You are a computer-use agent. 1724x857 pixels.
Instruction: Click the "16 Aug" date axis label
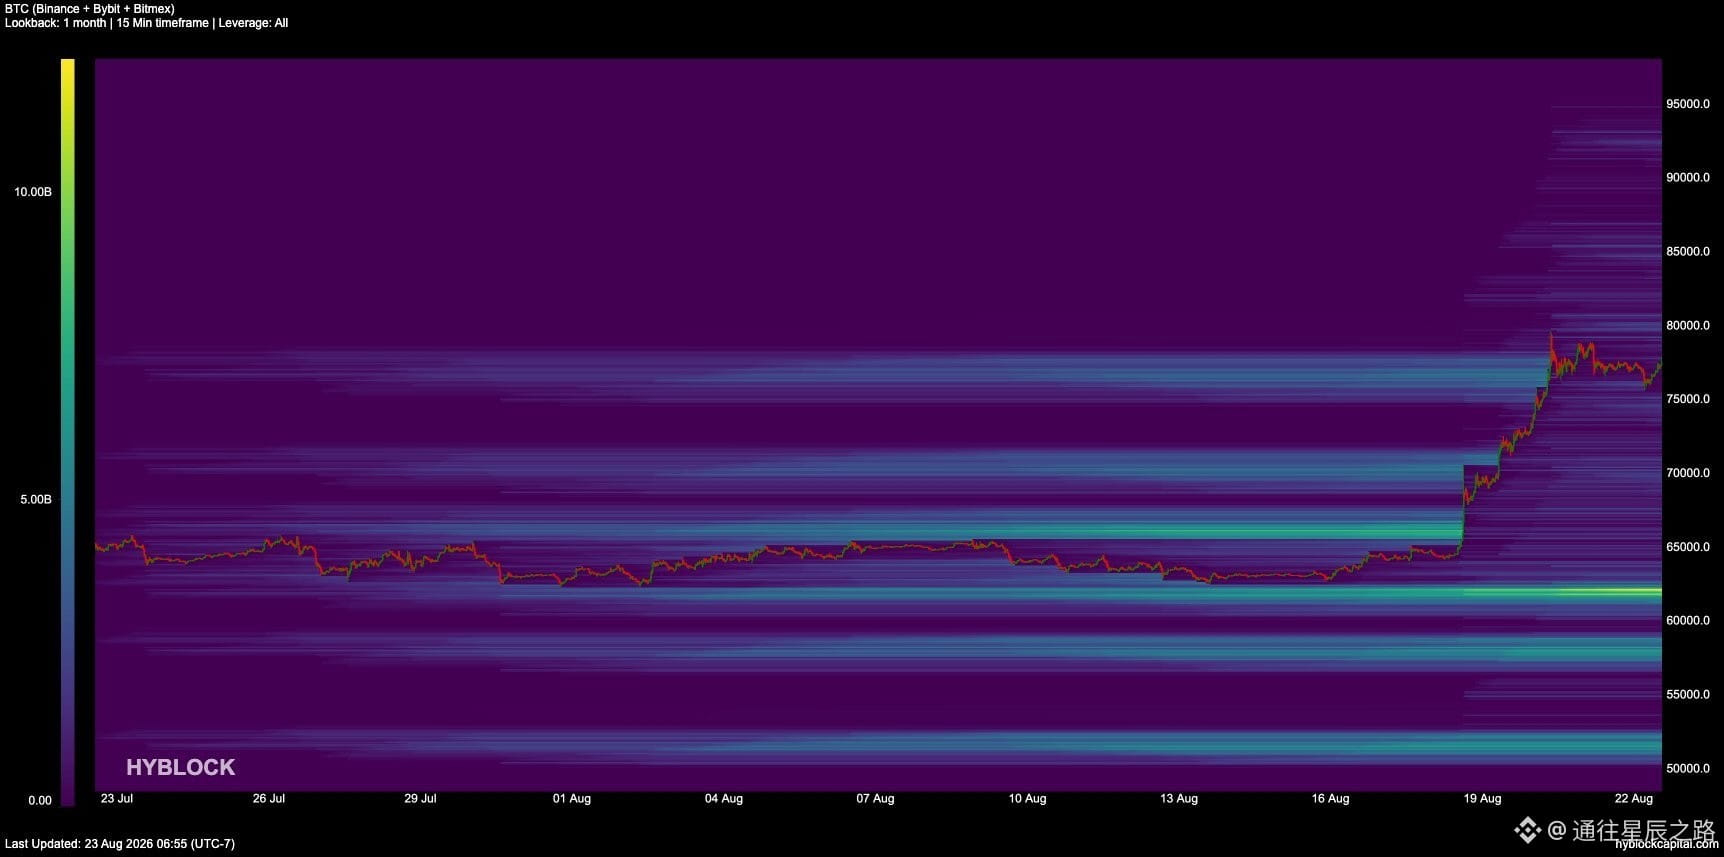(x=1331, y=799)
